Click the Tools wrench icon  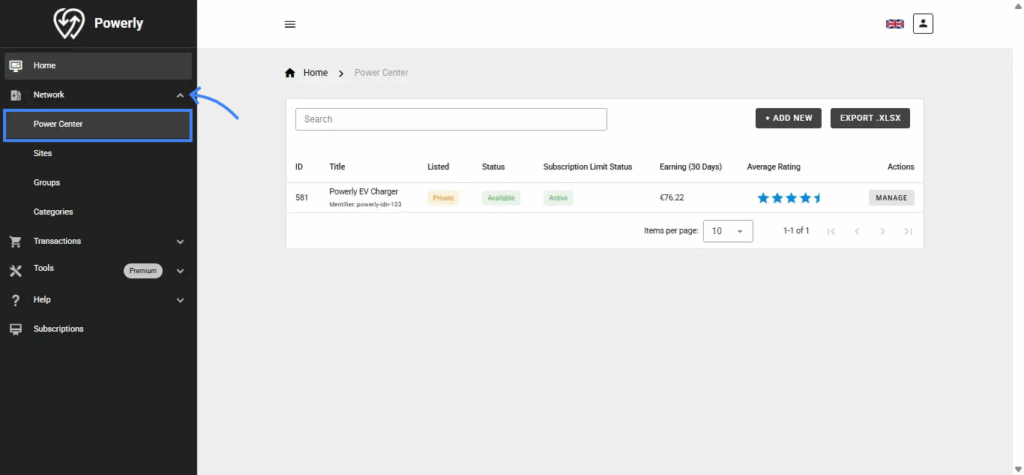(15, 270)
